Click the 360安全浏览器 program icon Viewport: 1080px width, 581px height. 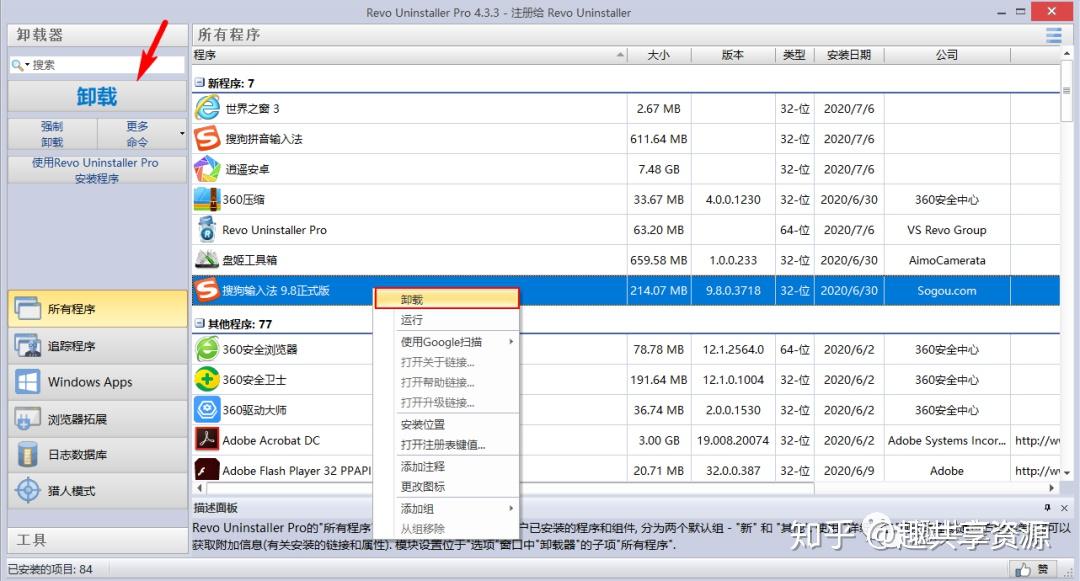[207, 349]
